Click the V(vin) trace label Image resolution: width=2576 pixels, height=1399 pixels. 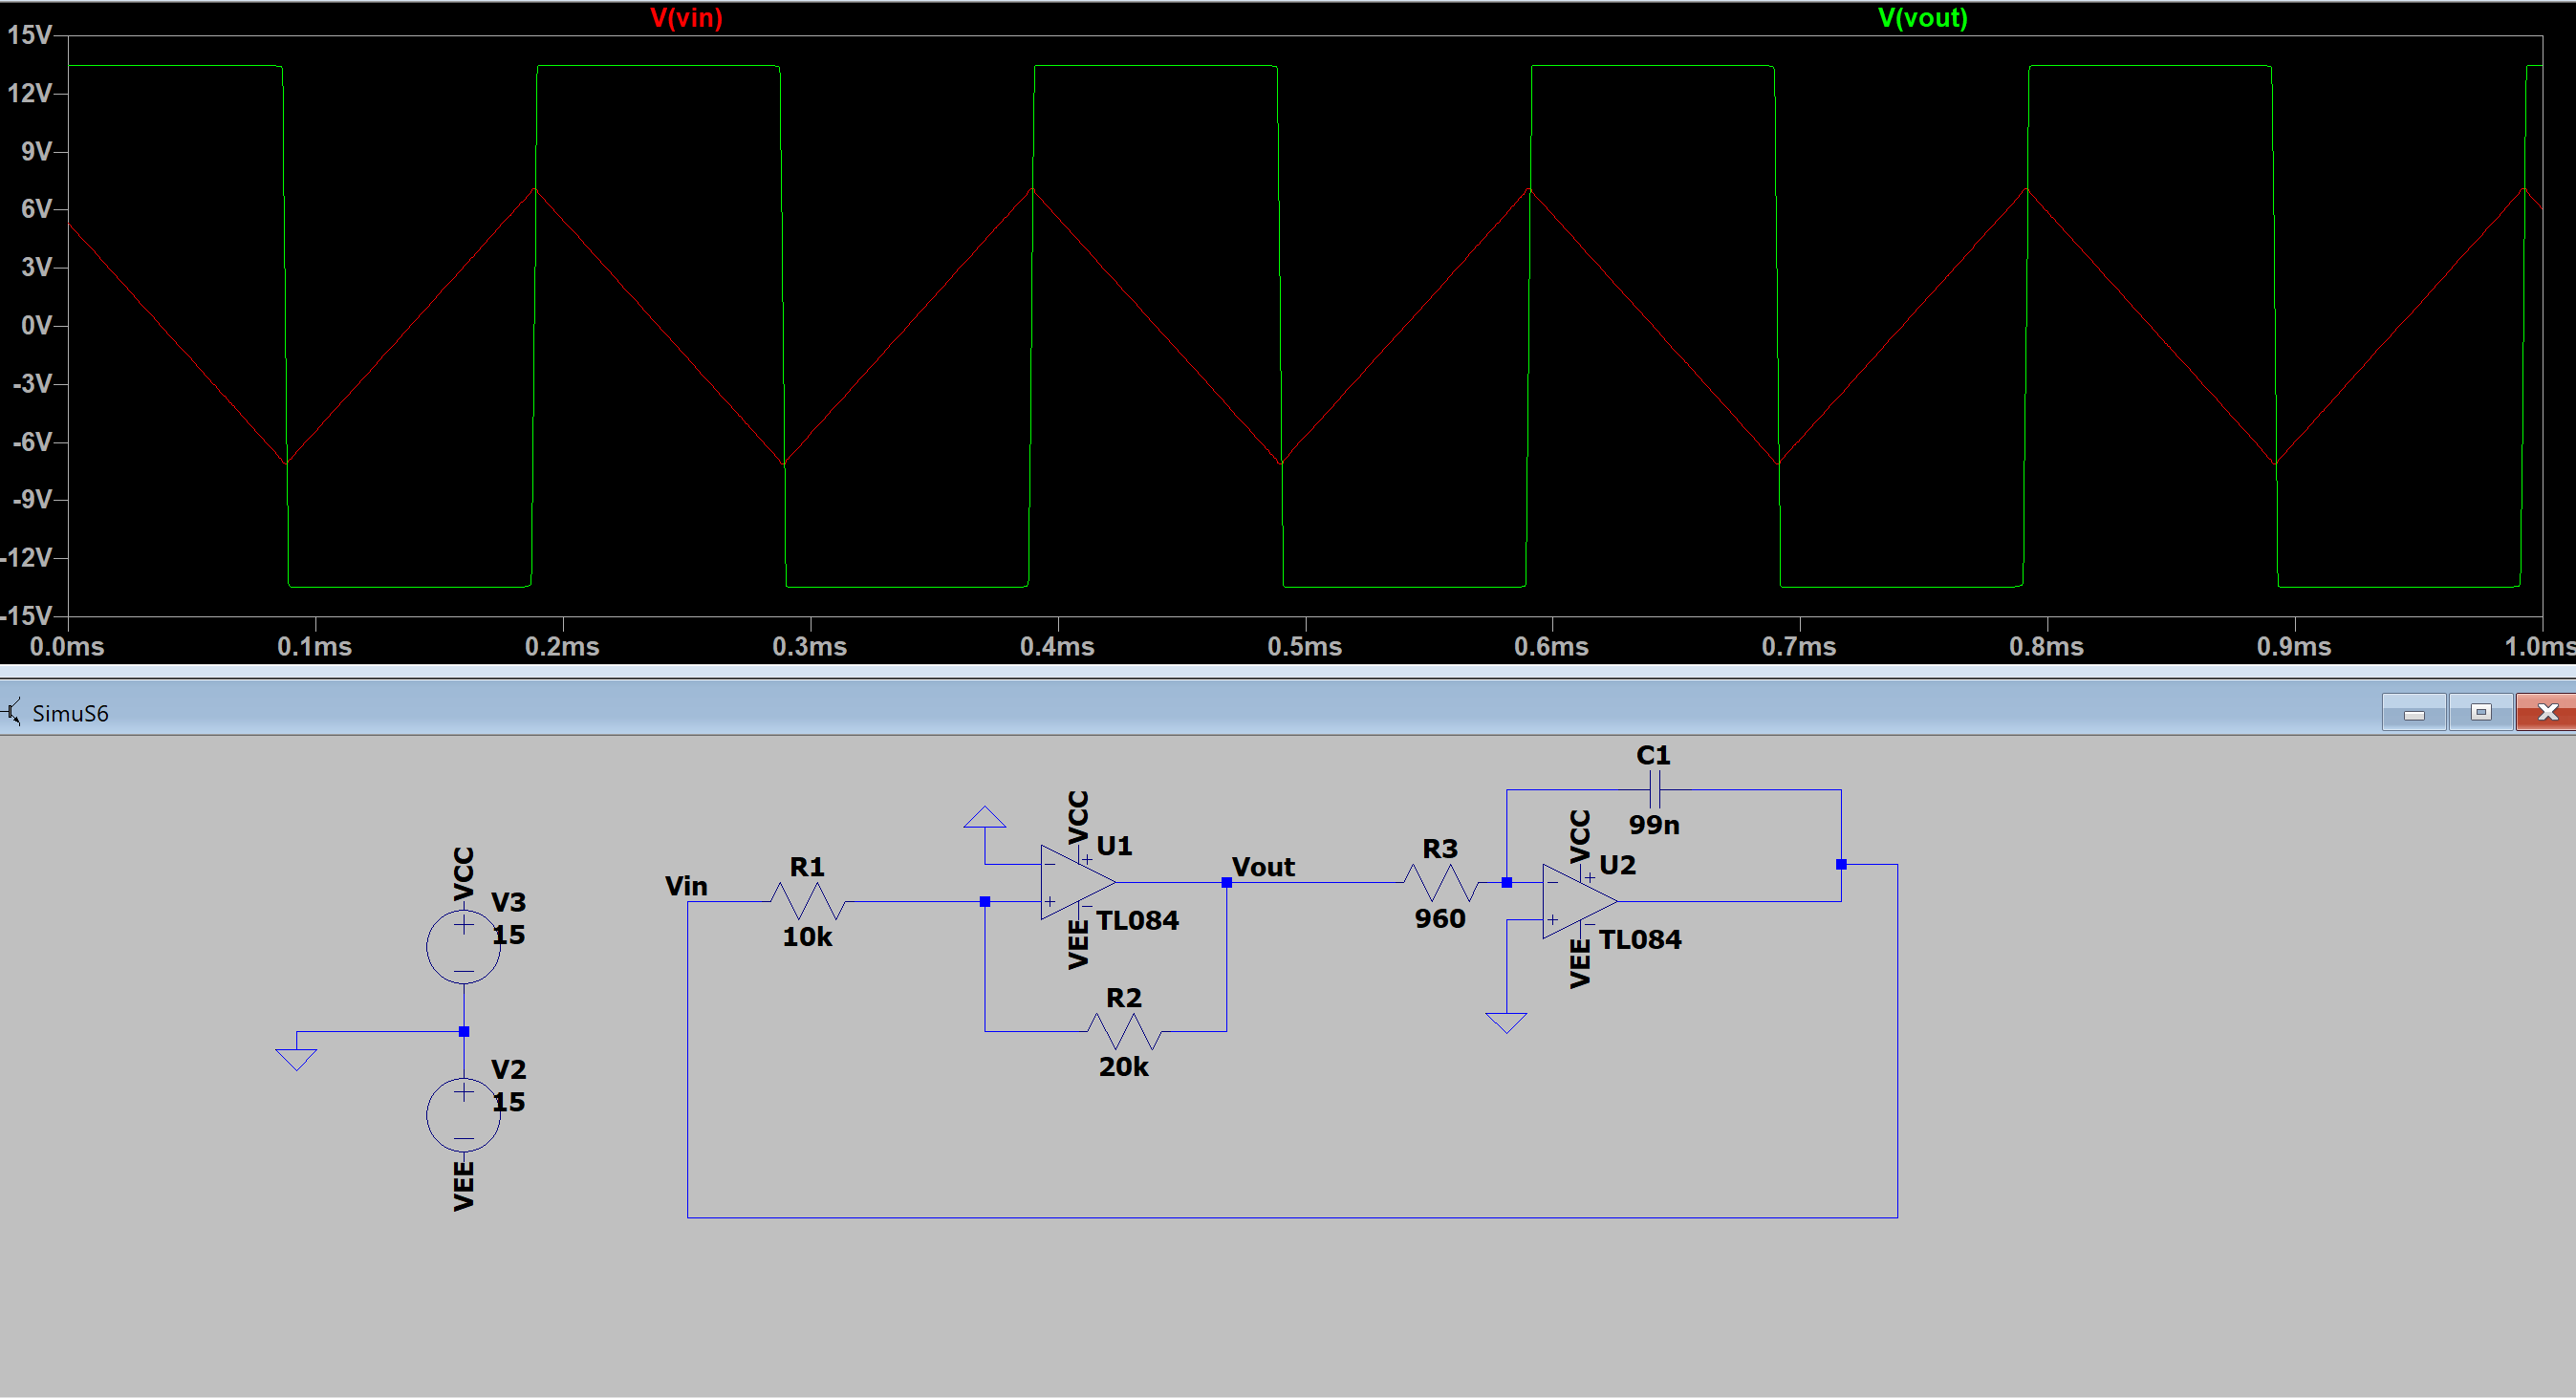click(x=686, y=18)
